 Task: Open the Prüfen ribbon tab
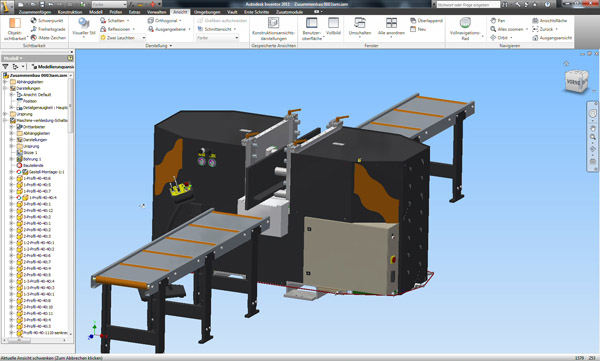pos(116,12)
